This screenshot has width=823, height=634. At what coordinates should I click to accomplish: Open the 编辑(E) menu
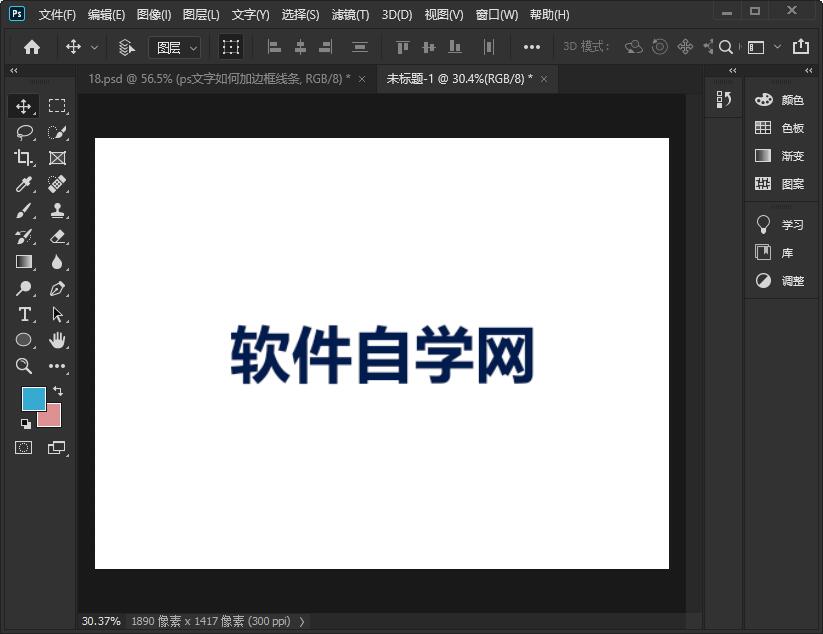(106, 15)
